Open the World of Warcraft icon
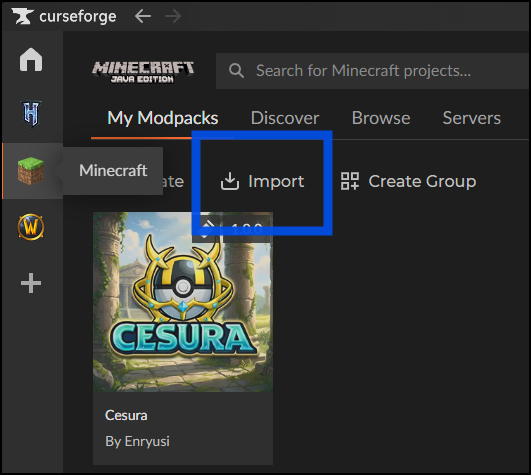Viewport: 531px width, 475px height. (31, 226)
